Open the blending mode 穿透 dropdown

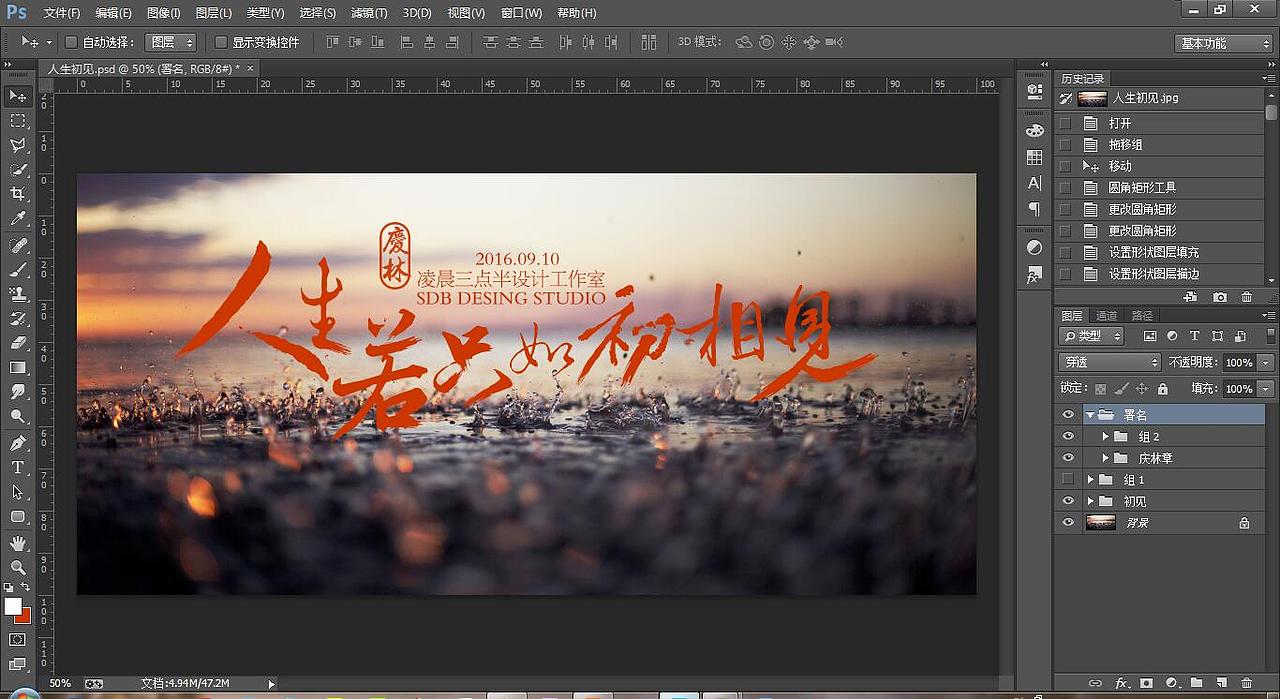click(1109, 362)
